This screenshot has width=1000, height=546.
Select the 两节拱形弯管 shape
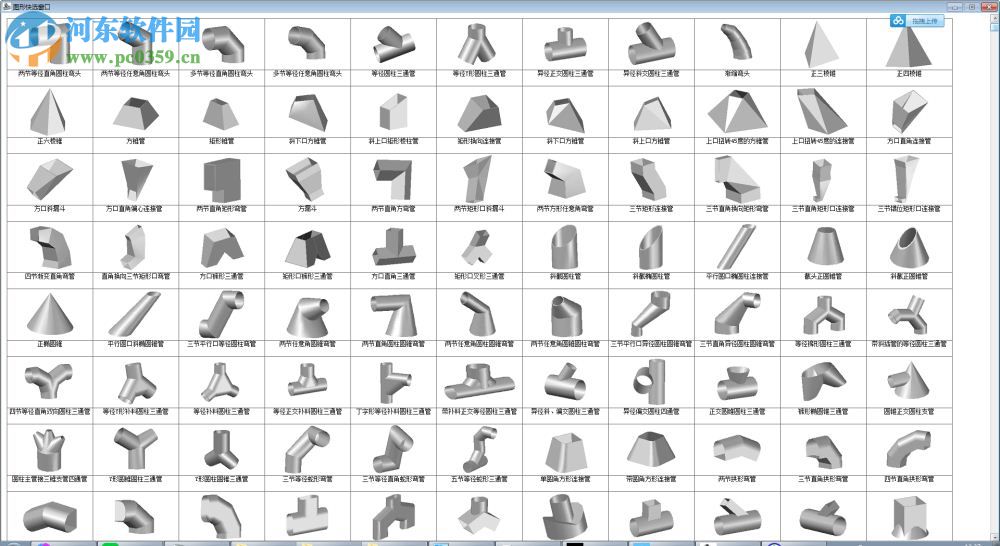737,449
